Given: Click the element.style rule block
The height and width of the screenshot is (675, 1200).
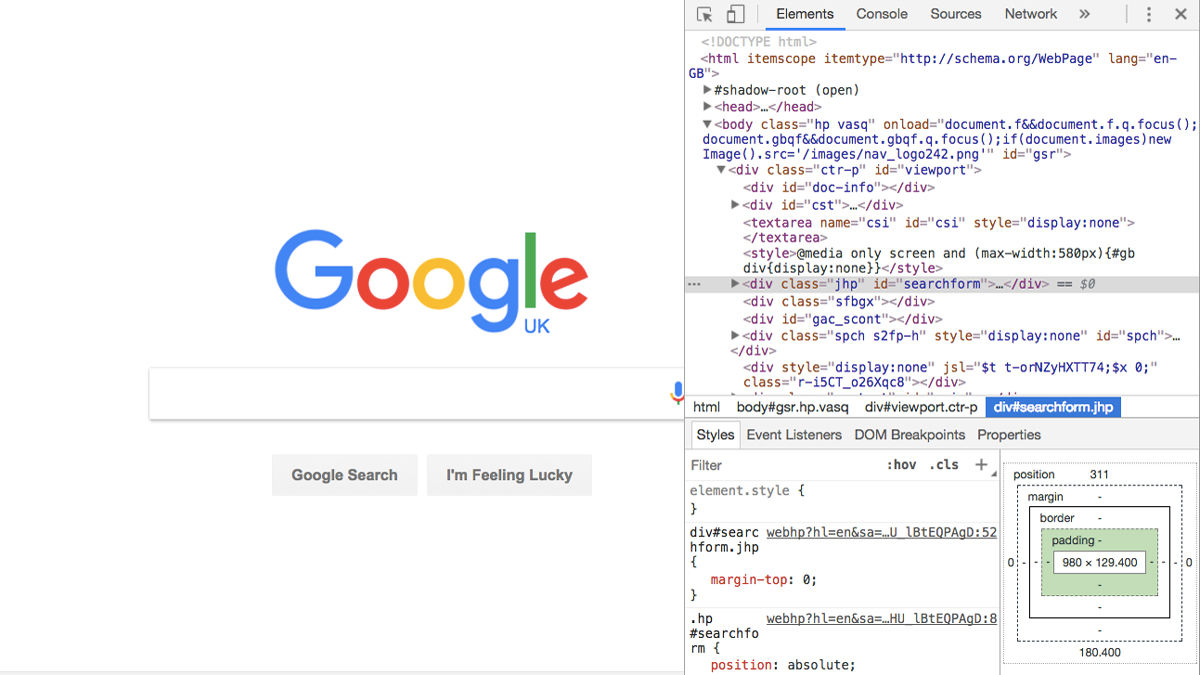Looking at the screenshot, I should [746, 499].
